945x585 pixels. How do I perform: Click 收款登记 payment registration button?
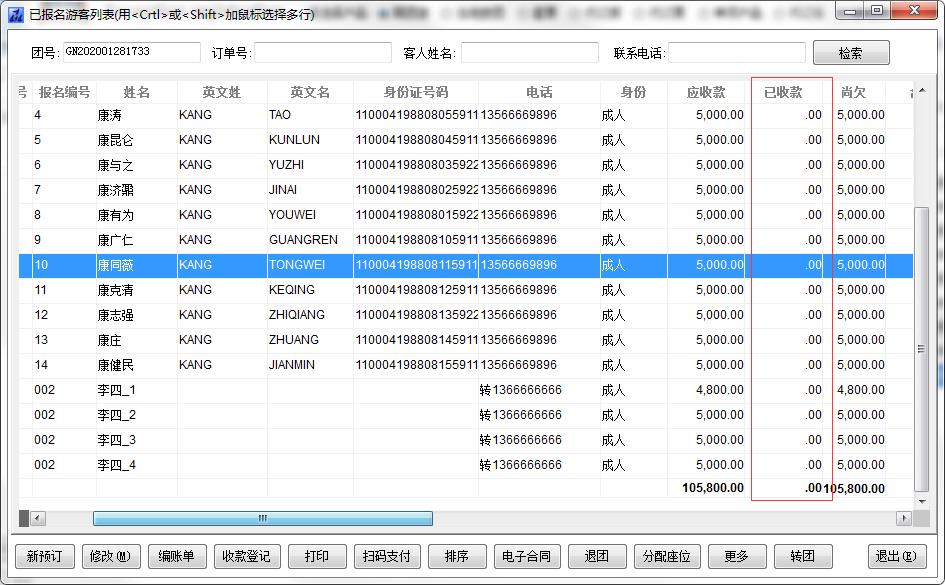coord(246,556)
